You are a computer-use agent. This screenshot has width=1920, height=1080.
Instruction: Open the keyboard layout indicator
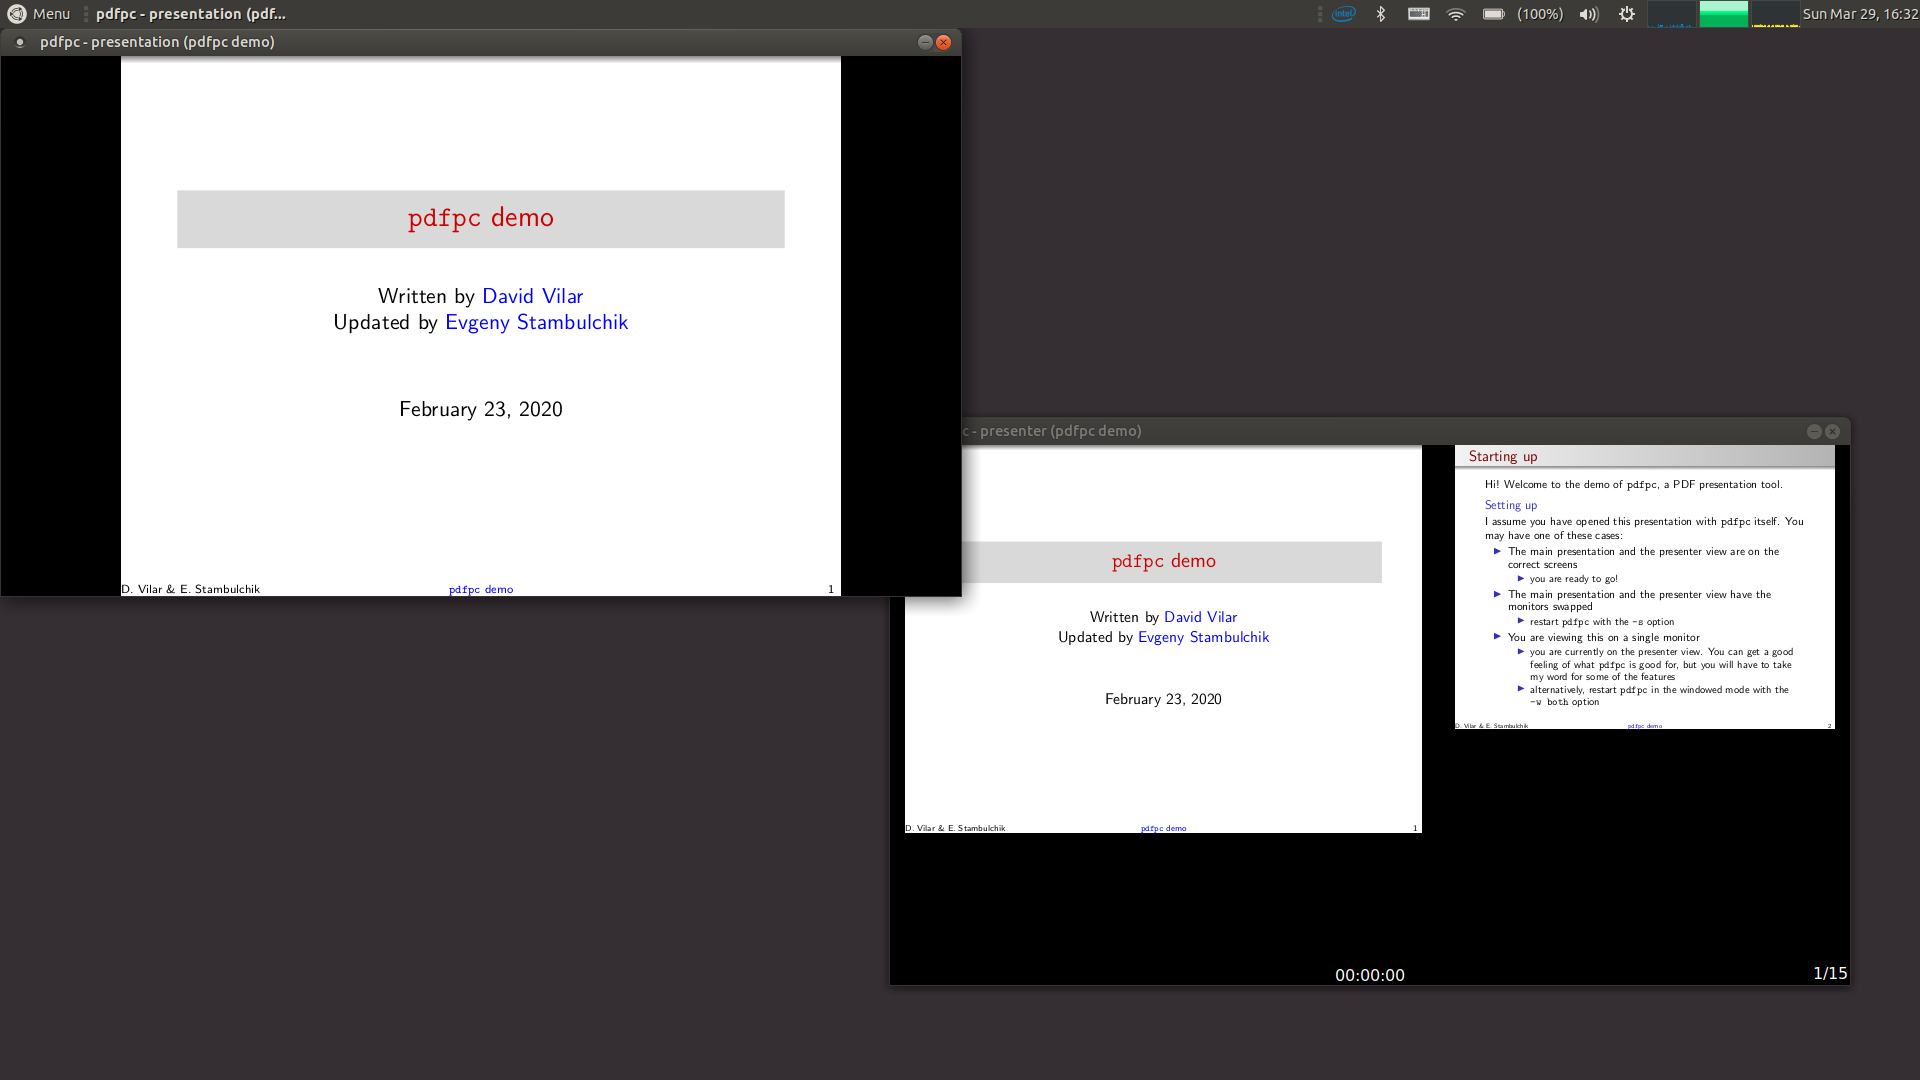(1418, 14)
